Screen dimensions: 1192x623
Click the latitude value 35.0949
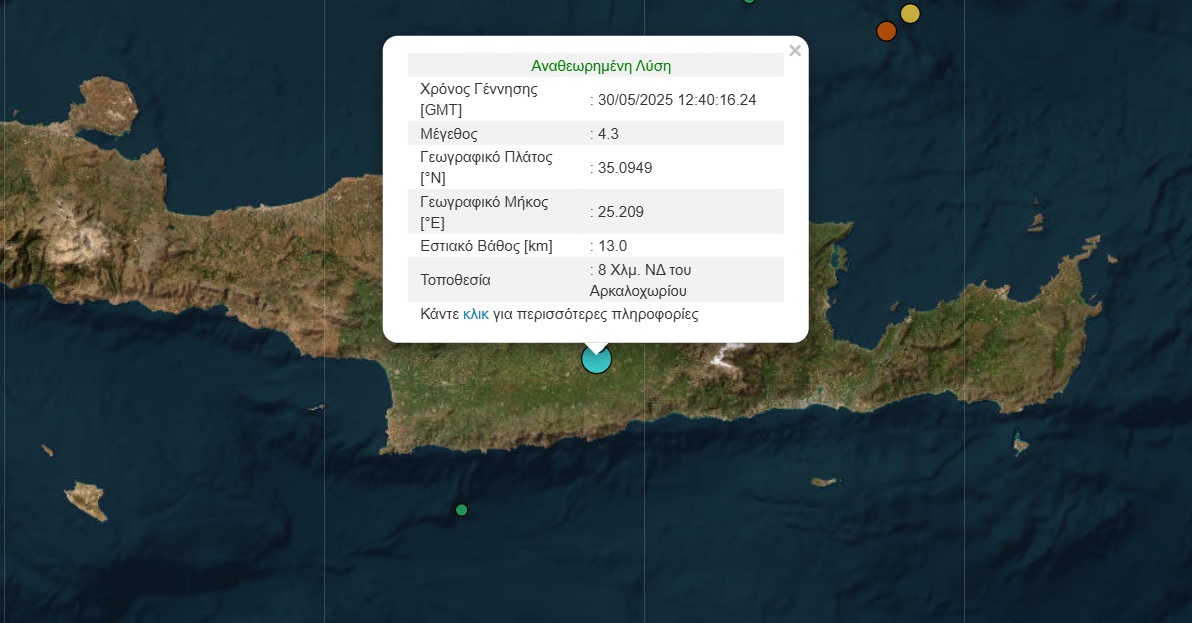624,168
